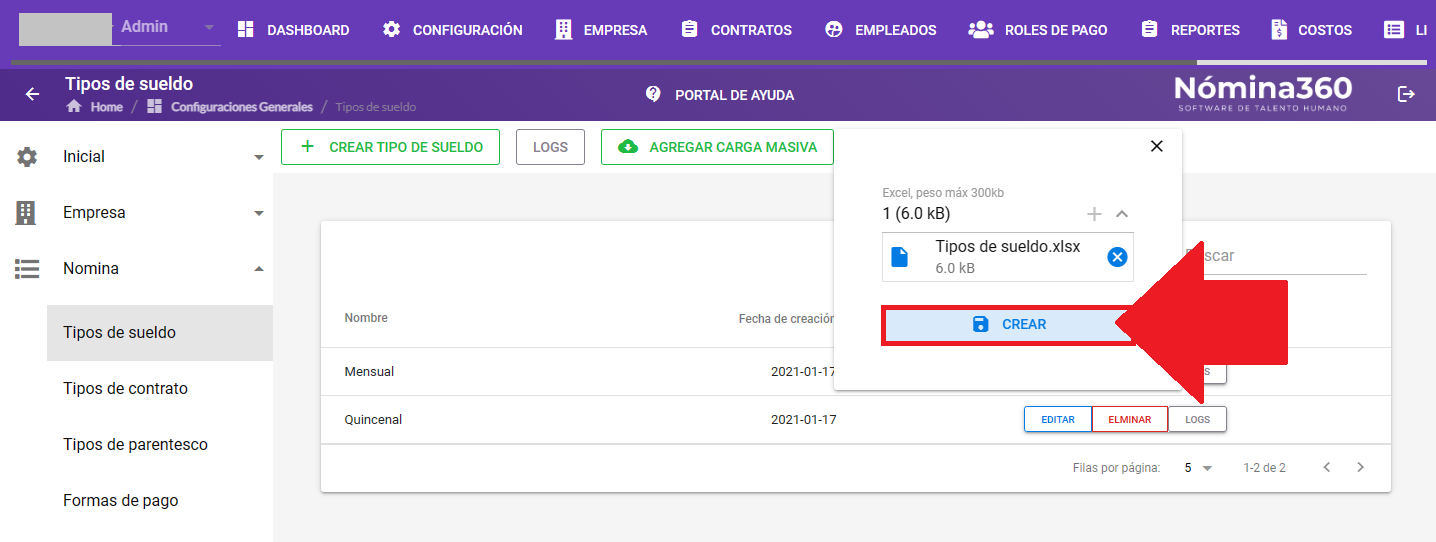The height and width of the screenshot is (542, 1436).
Task: Expand the Empresa sidebar section
Action: pos(136,213)
